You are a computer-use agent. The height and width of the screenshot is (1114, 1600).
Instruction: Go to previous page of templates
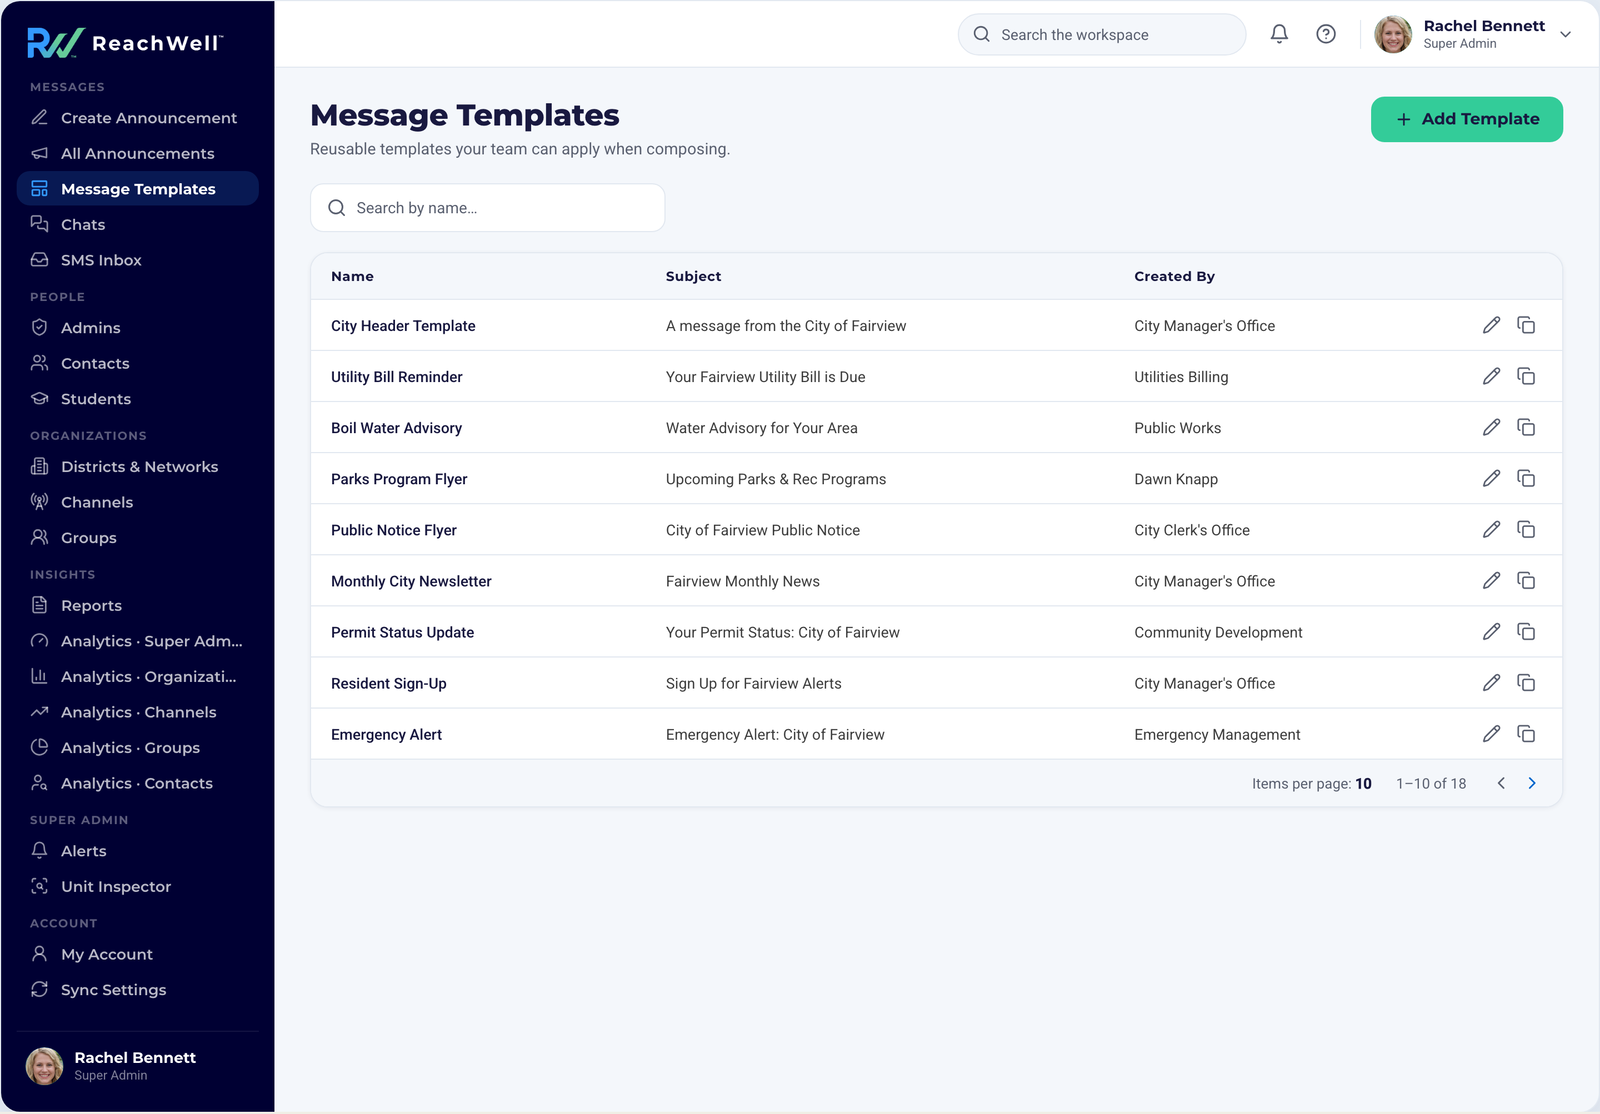pos(1501,783)
